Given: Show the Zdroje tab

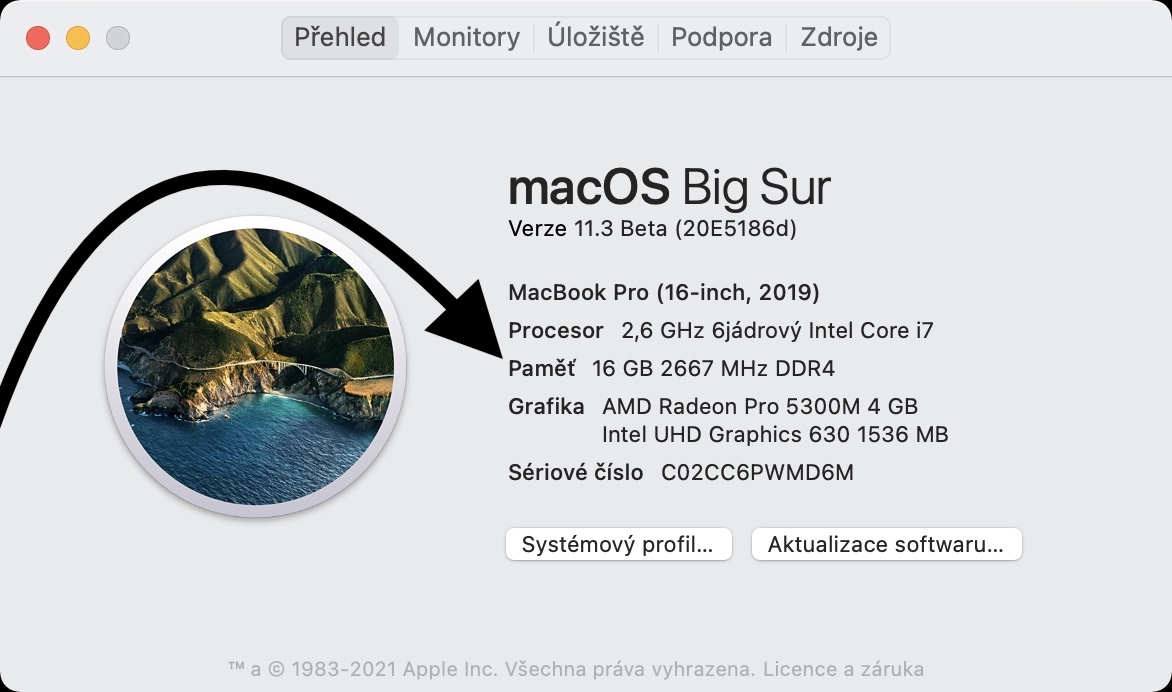Looking at the screenshot, I should [x=839, y=38].
